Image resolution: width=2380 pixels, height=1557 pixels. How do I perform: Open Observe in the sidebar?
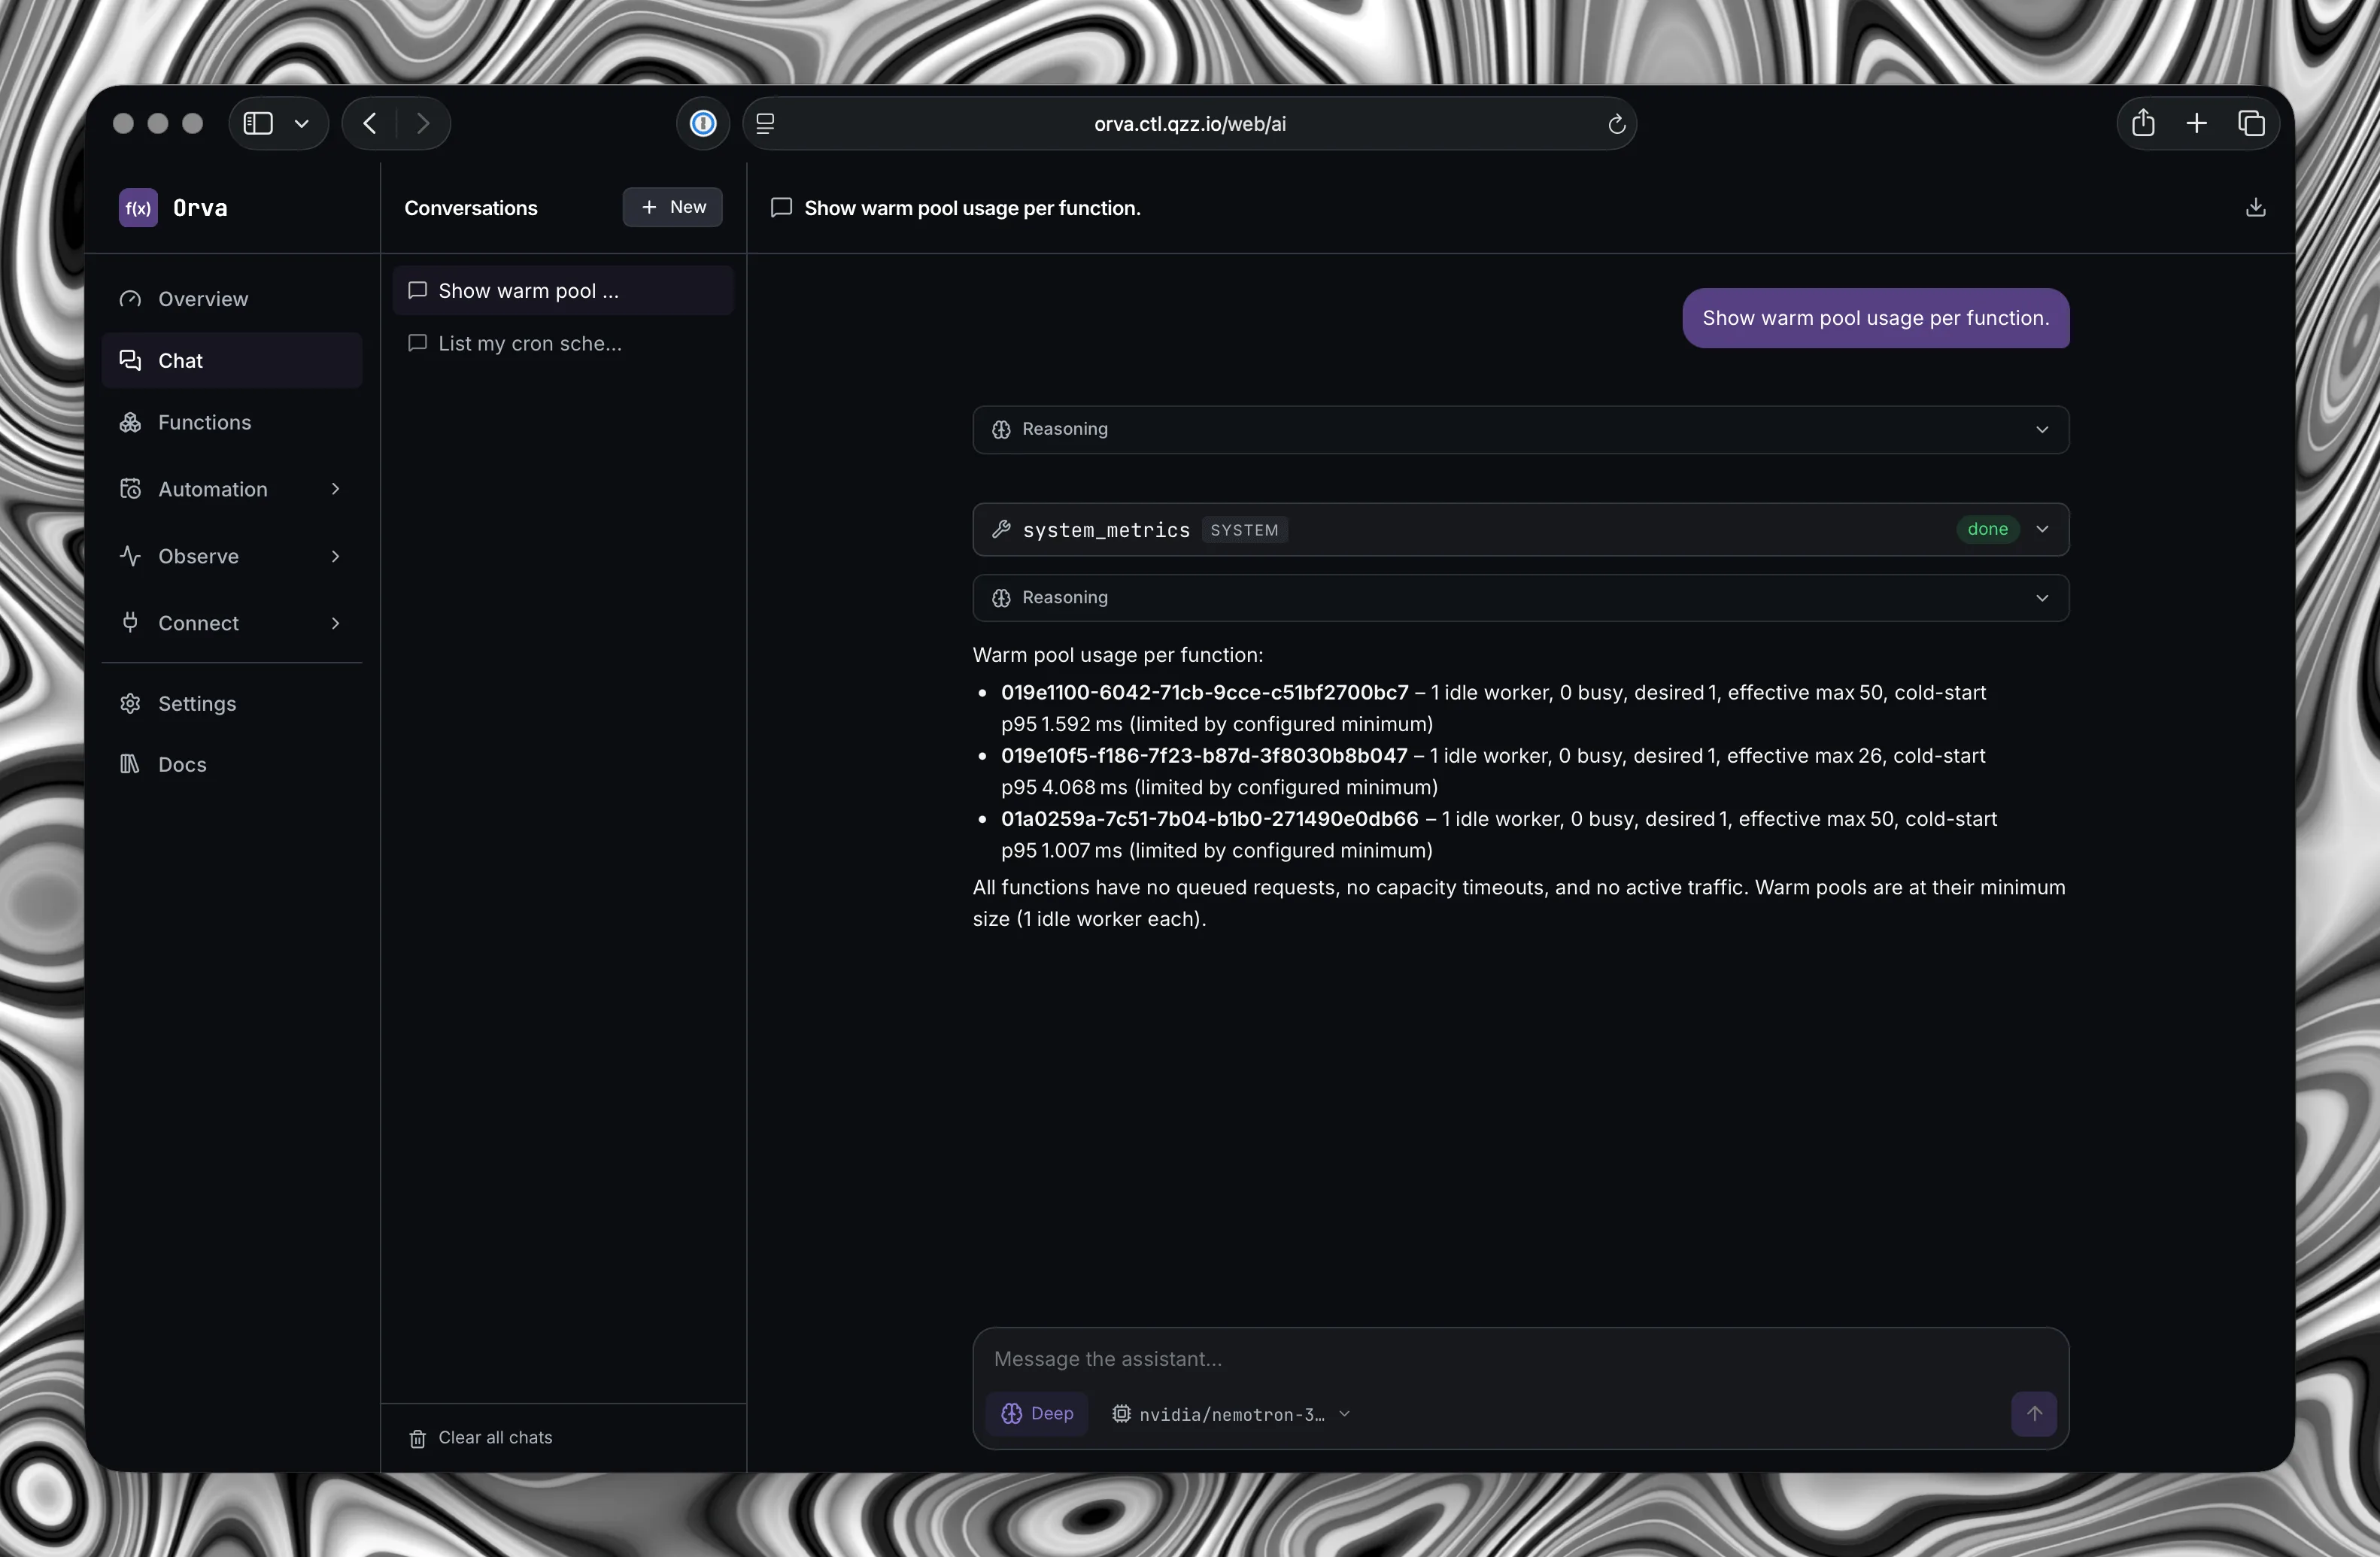point(232,556)
